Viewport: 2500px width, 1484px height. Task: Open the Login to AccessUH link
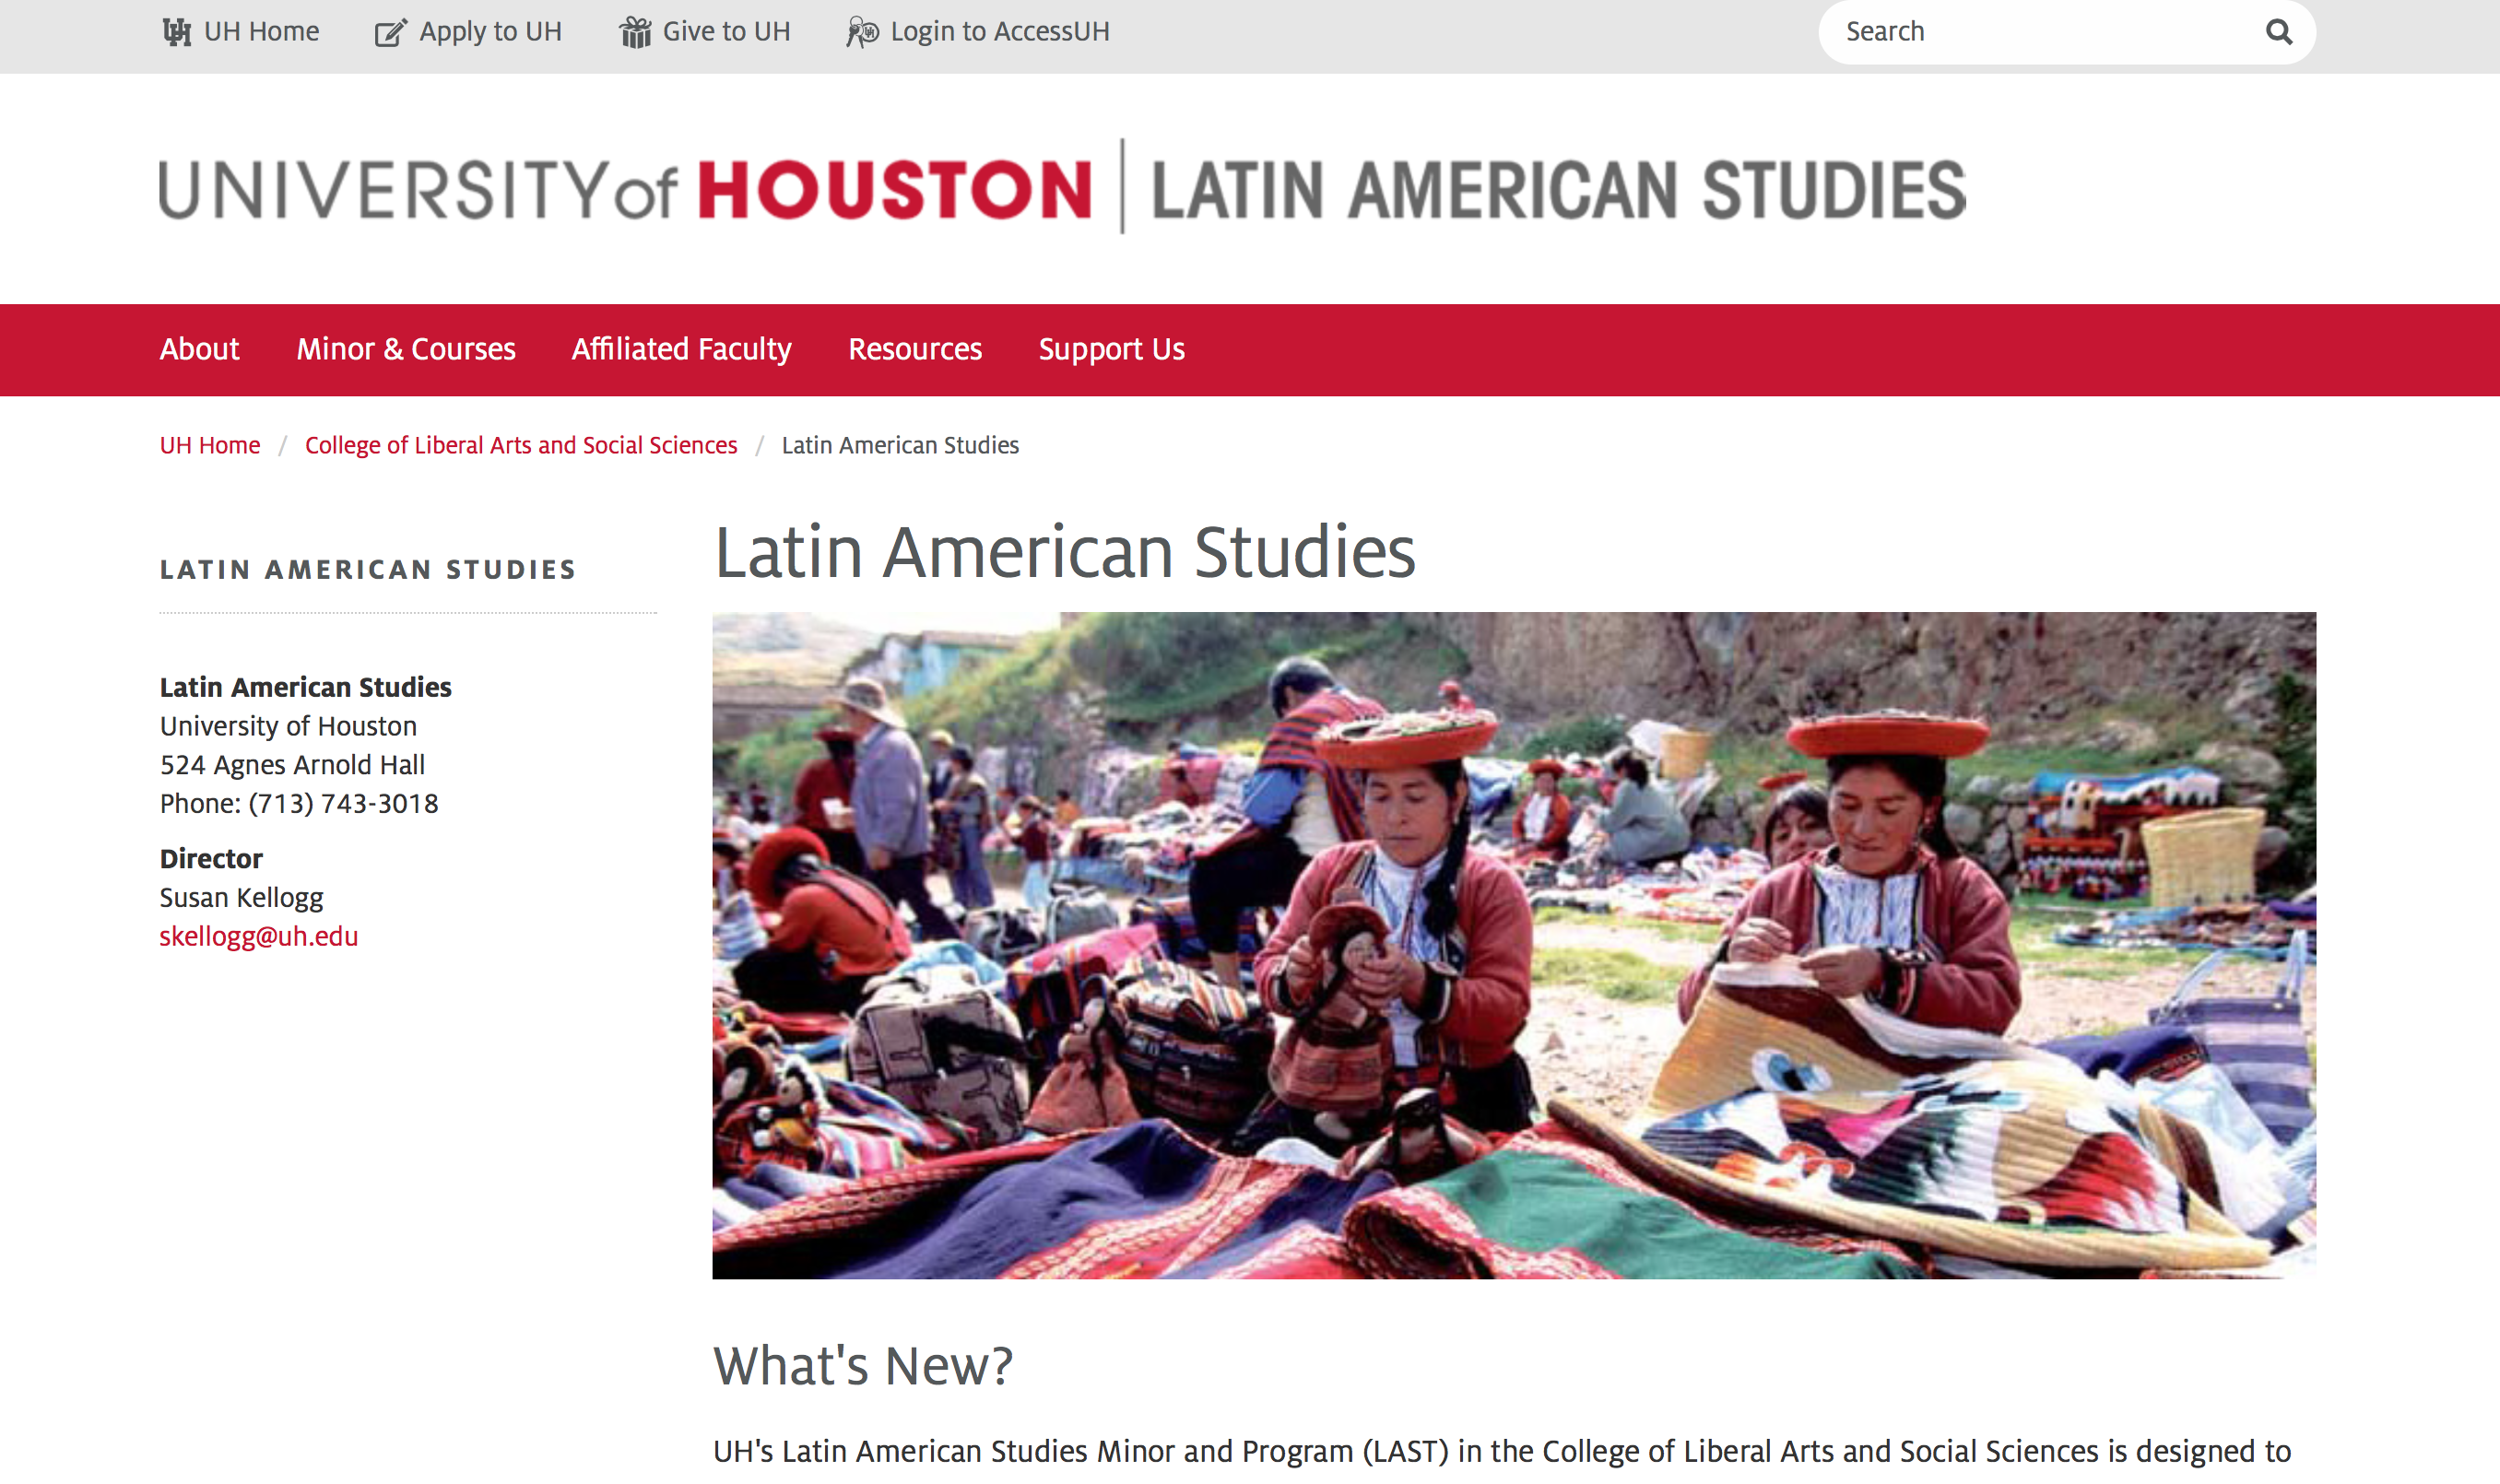999,32
